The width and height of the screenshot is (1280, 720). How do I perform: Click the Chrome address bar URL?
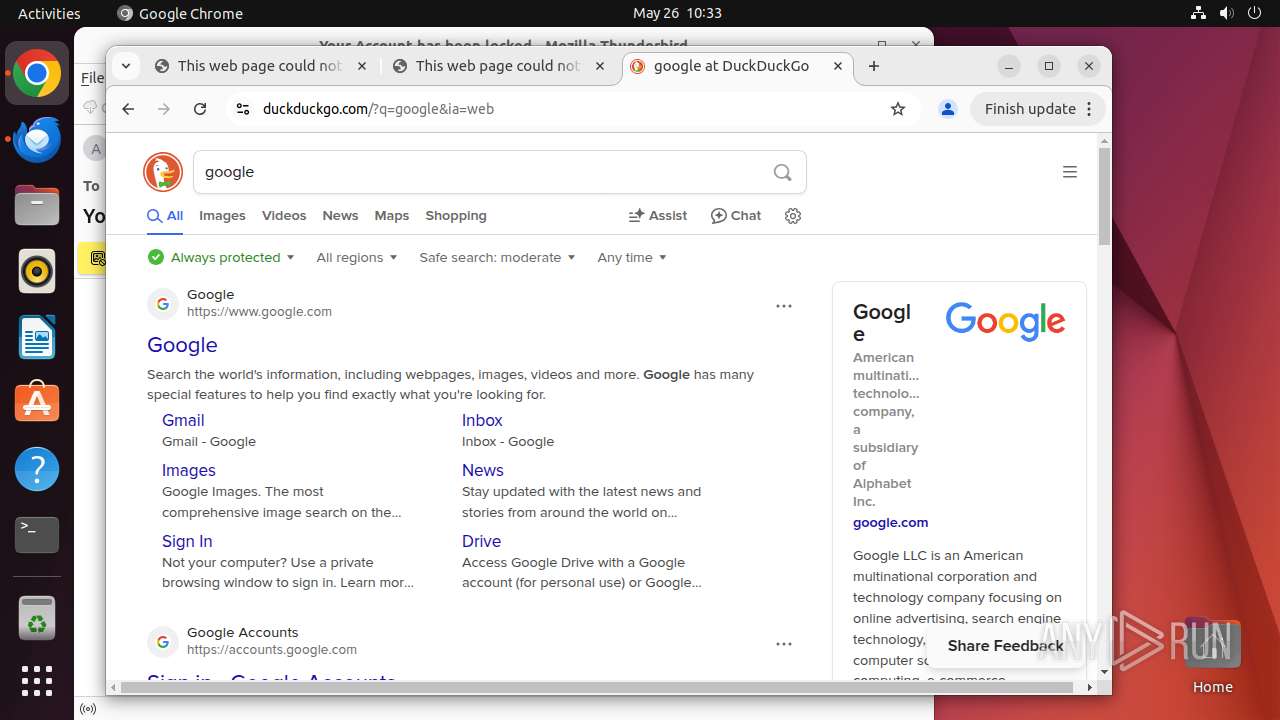click(378, 109)
